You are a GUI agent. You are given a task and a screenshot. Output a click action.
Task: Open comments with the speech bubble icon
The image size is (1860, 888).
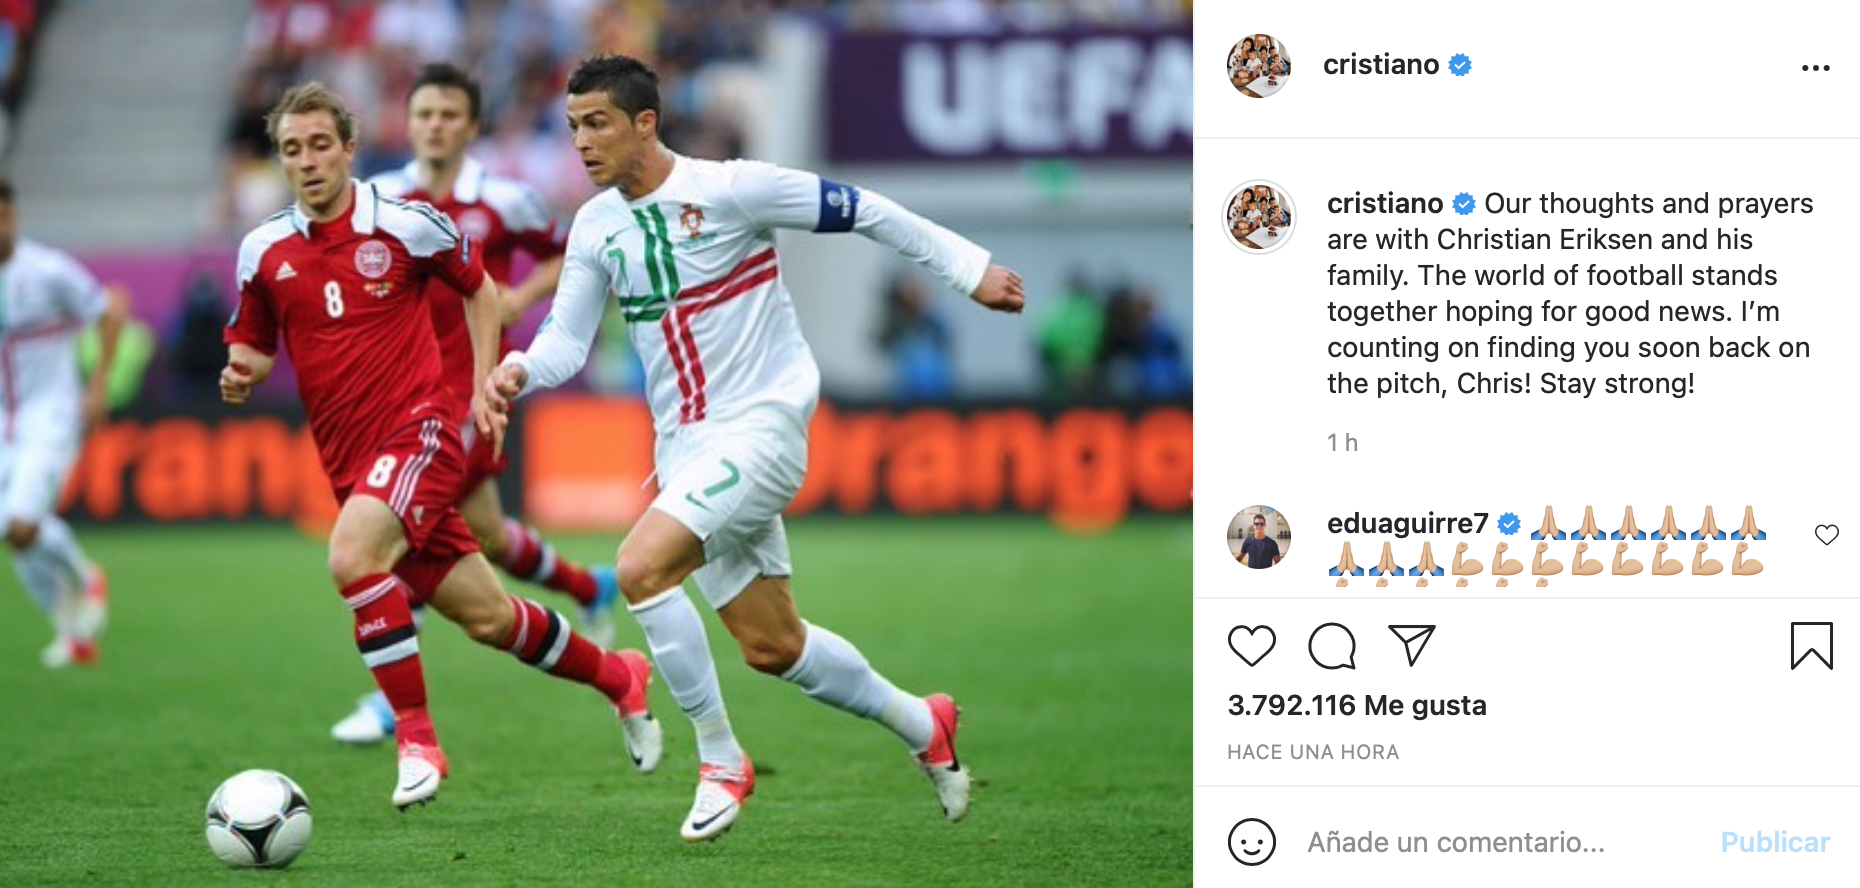coord(1332,646)
